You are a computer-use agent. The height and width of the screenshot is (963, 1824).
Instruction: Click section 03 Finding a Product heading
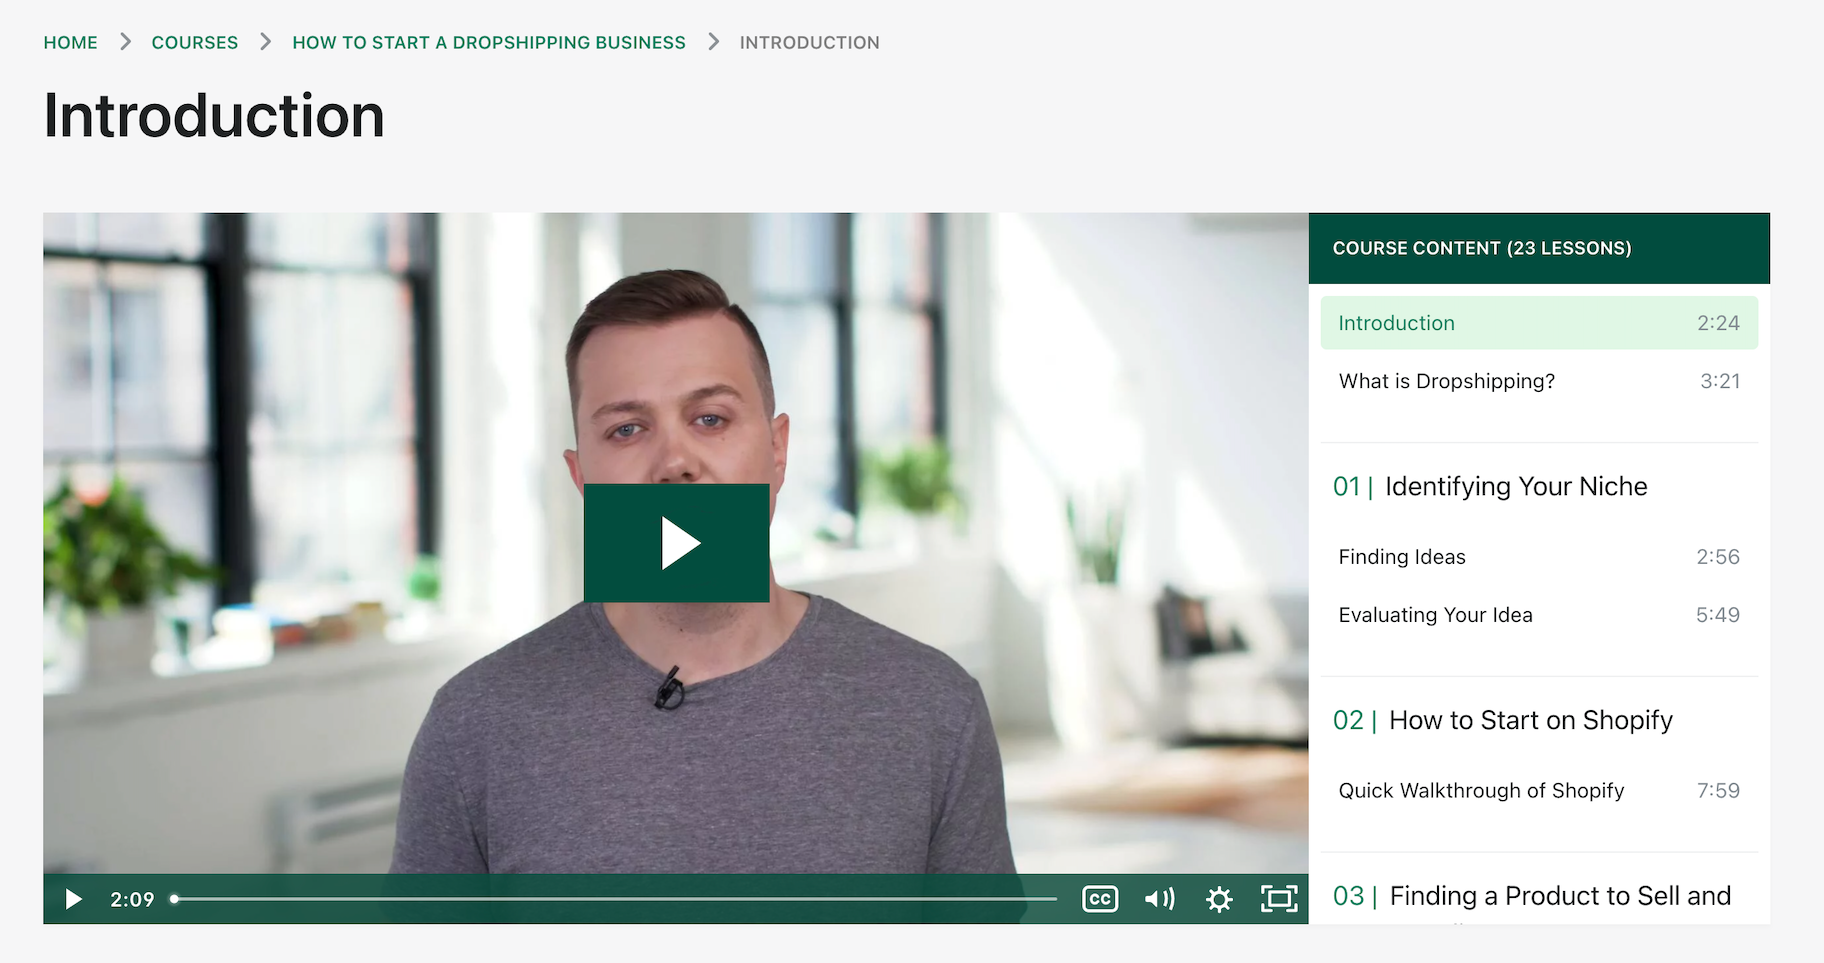point(1532,896)
